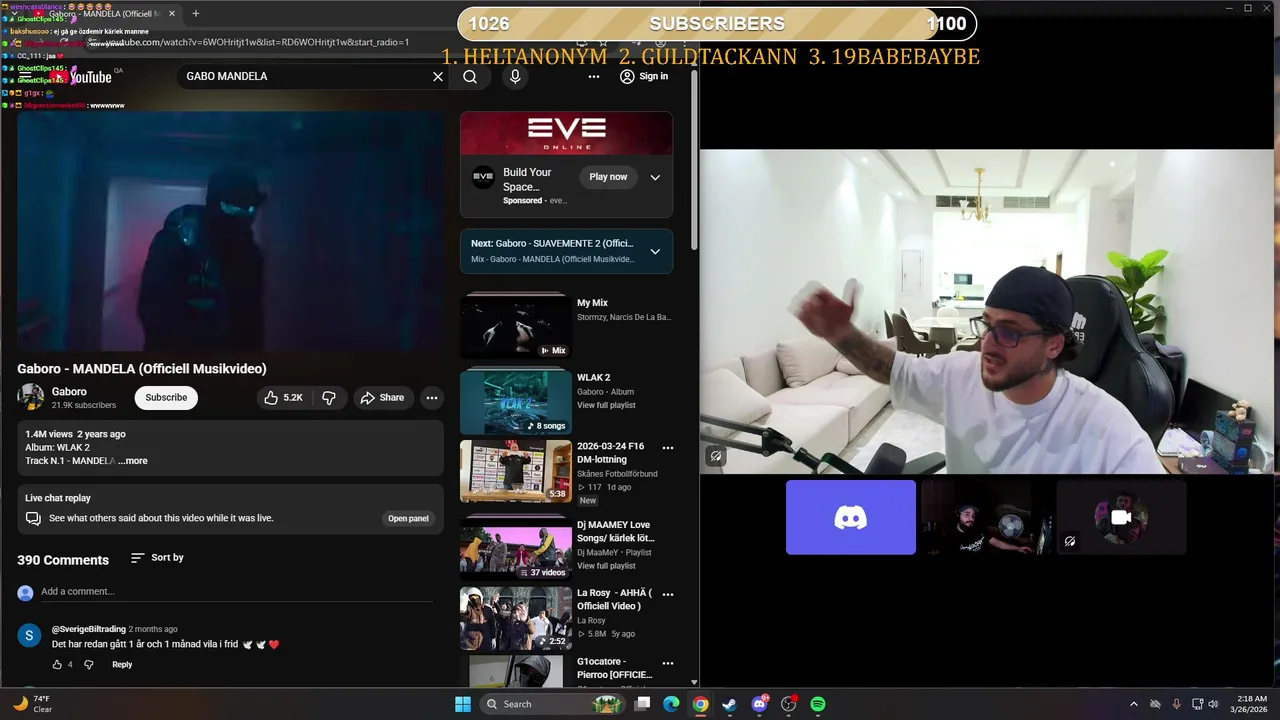Click inside the GABO MANDELA search field

pos(305,76)
